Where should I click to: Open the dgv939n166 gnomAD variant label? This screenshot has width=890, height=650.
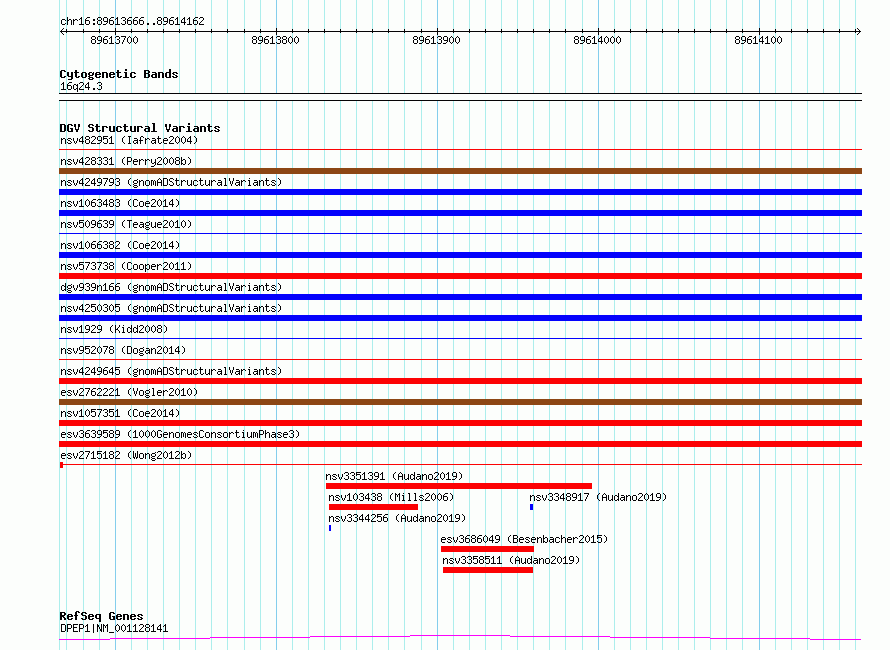click(171, 287)
